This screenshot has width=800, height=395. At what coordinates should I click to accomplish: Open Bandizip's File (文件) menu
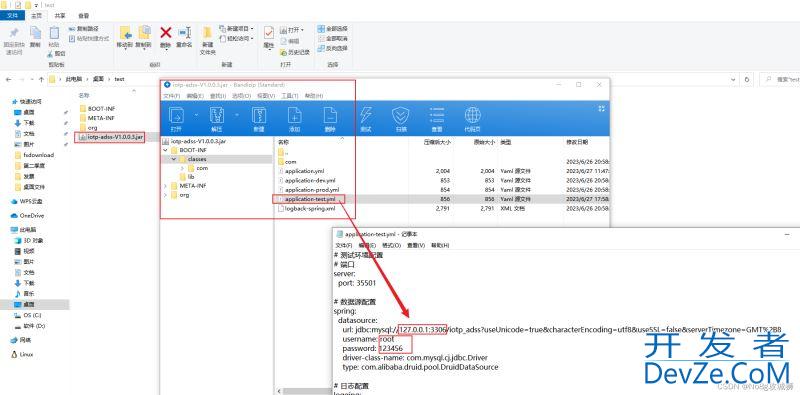pos(172,96)
